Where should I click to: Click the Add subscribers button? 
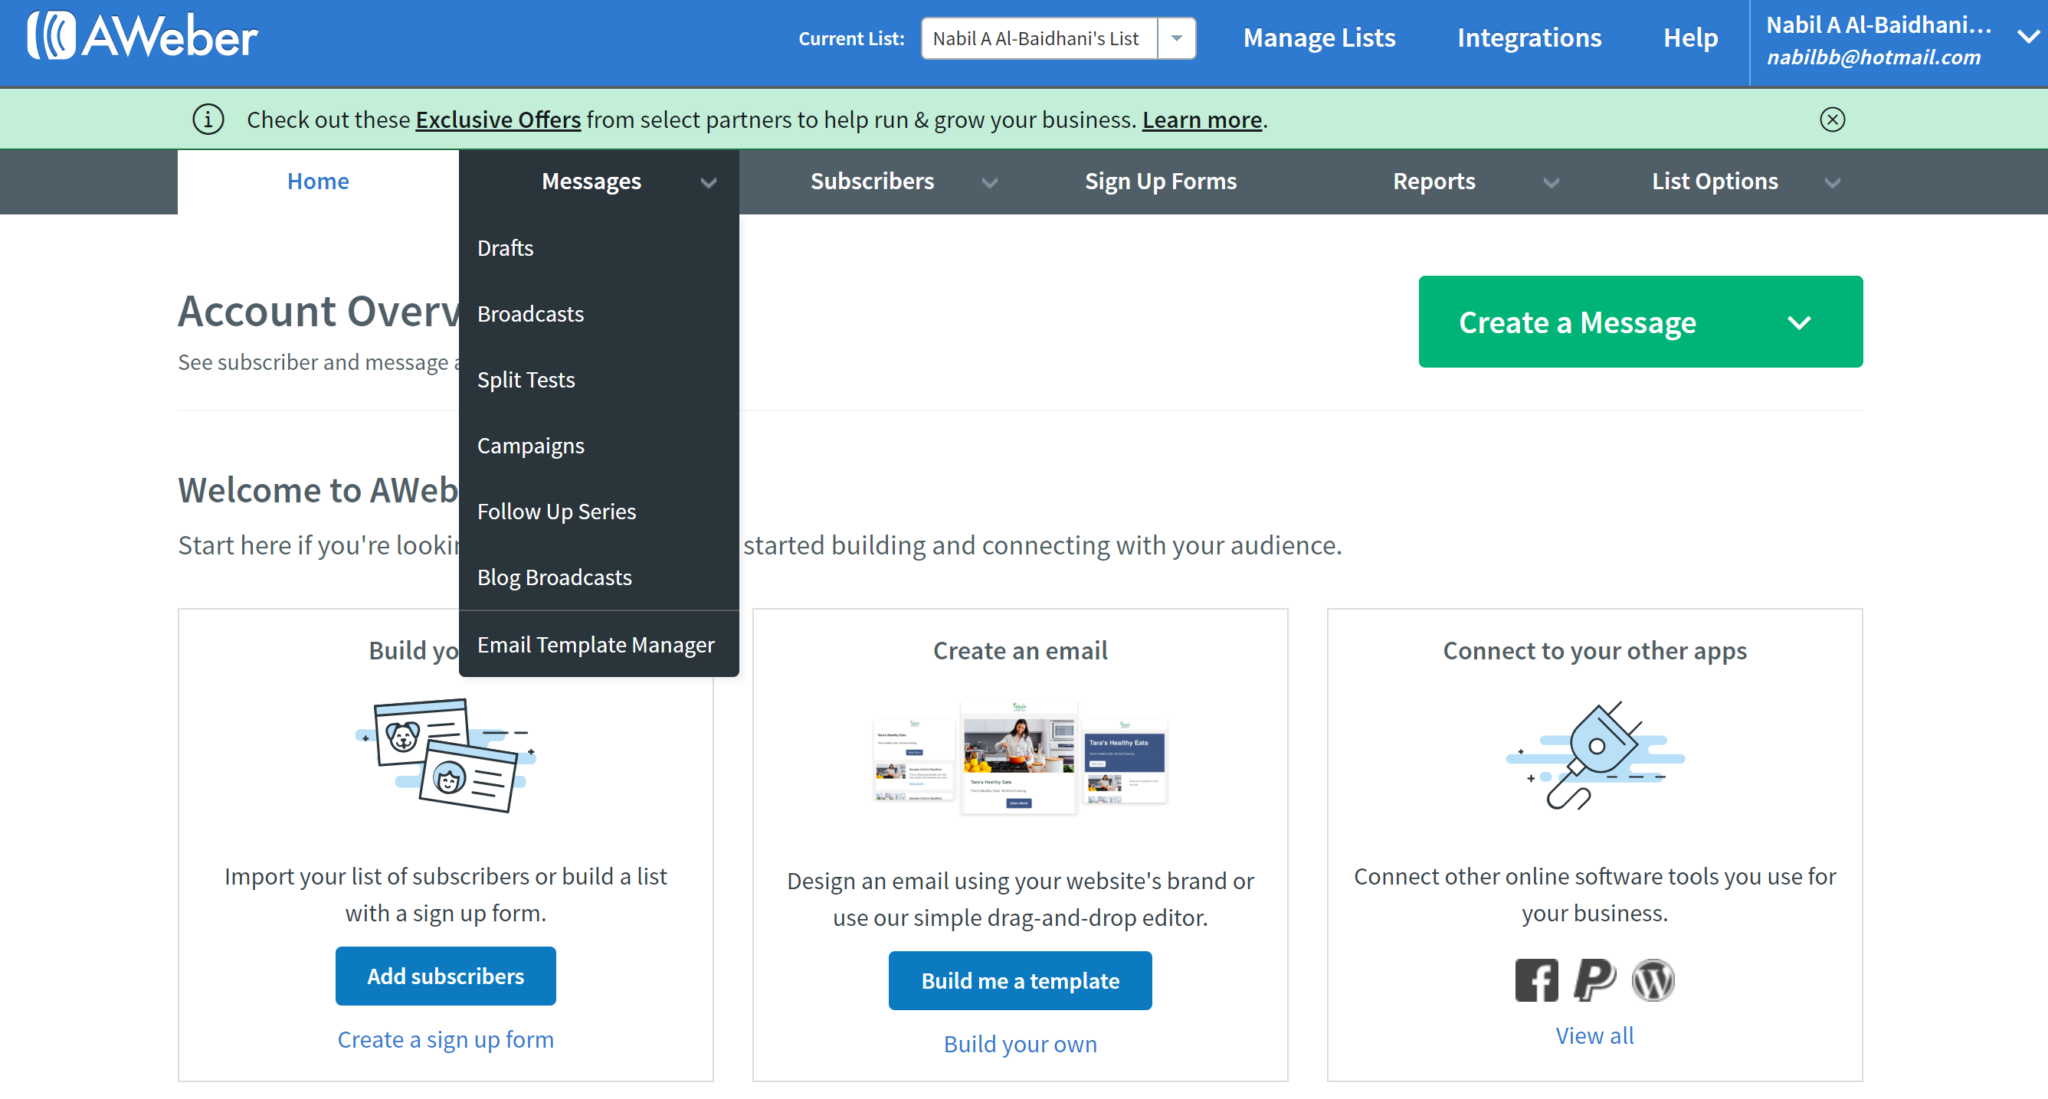(x=446, y=976)
